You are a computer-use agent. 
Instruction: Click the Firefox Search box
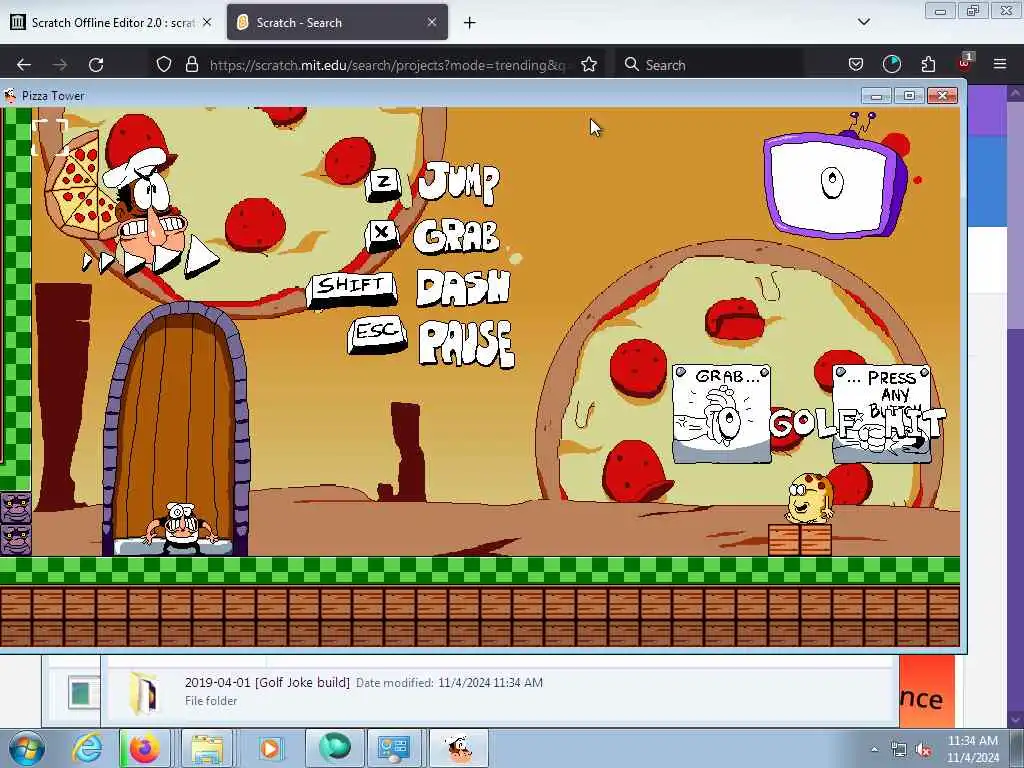tap(709, 65)
